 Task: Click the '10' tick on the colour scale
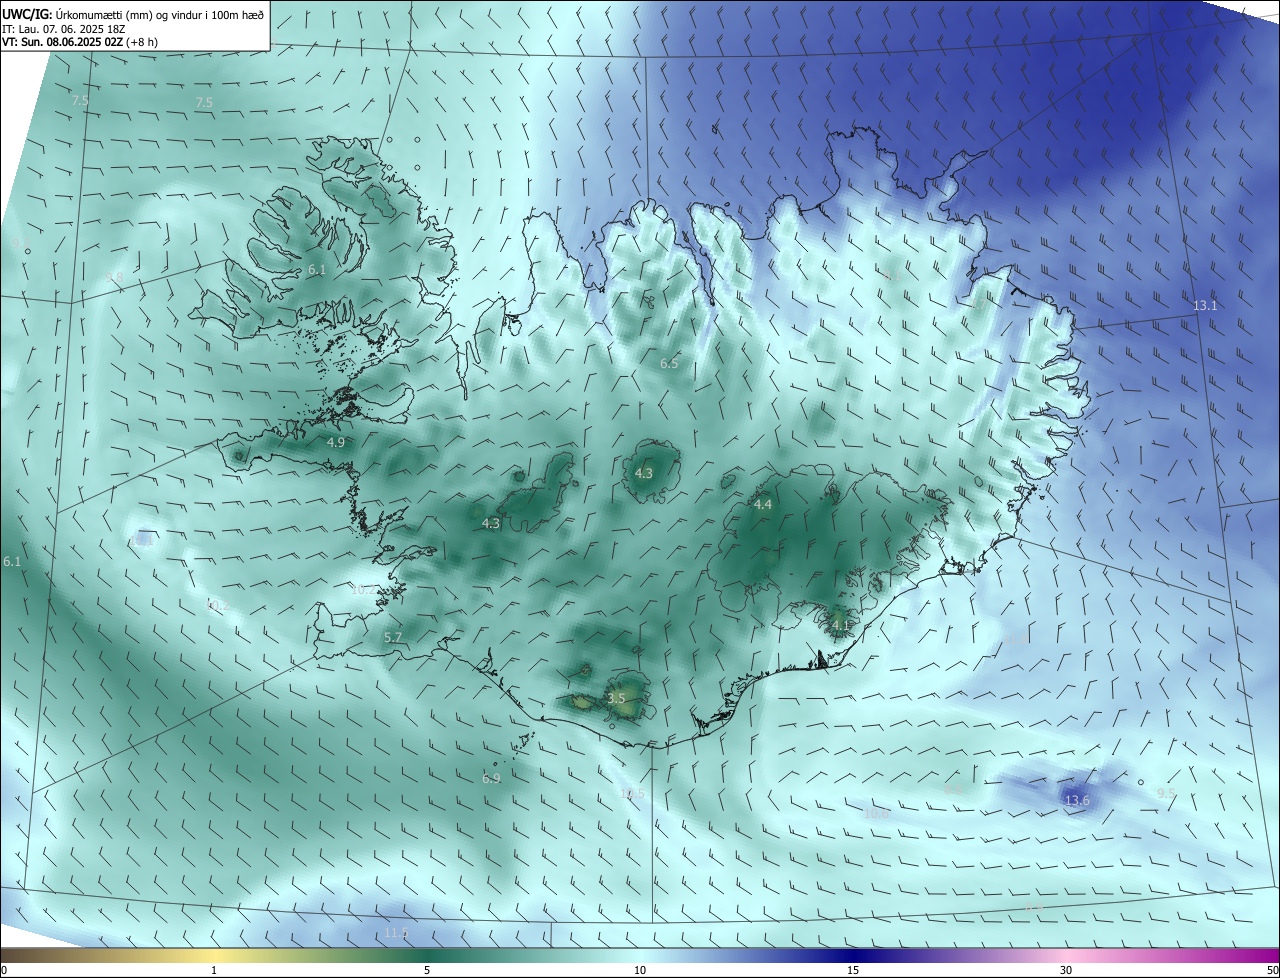pos(640,970)
